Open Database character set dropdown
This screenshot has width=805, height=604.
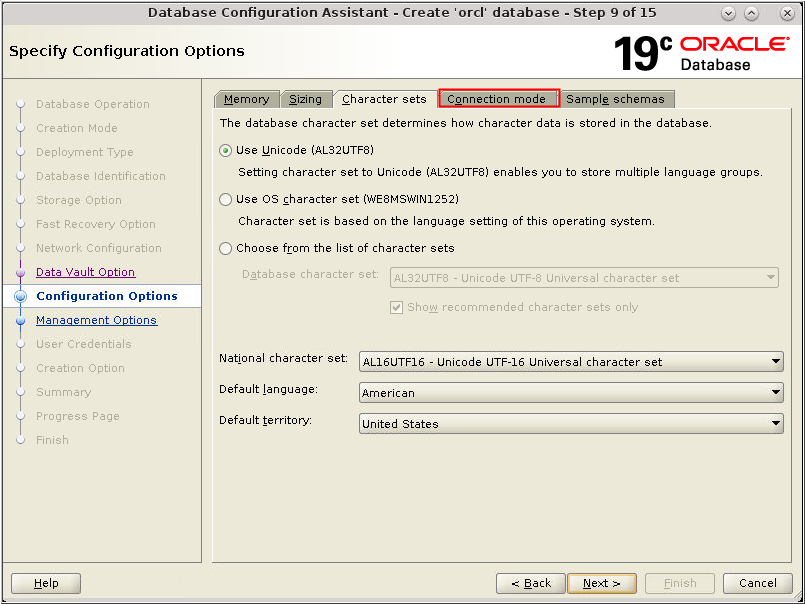[x=584, y=278]
